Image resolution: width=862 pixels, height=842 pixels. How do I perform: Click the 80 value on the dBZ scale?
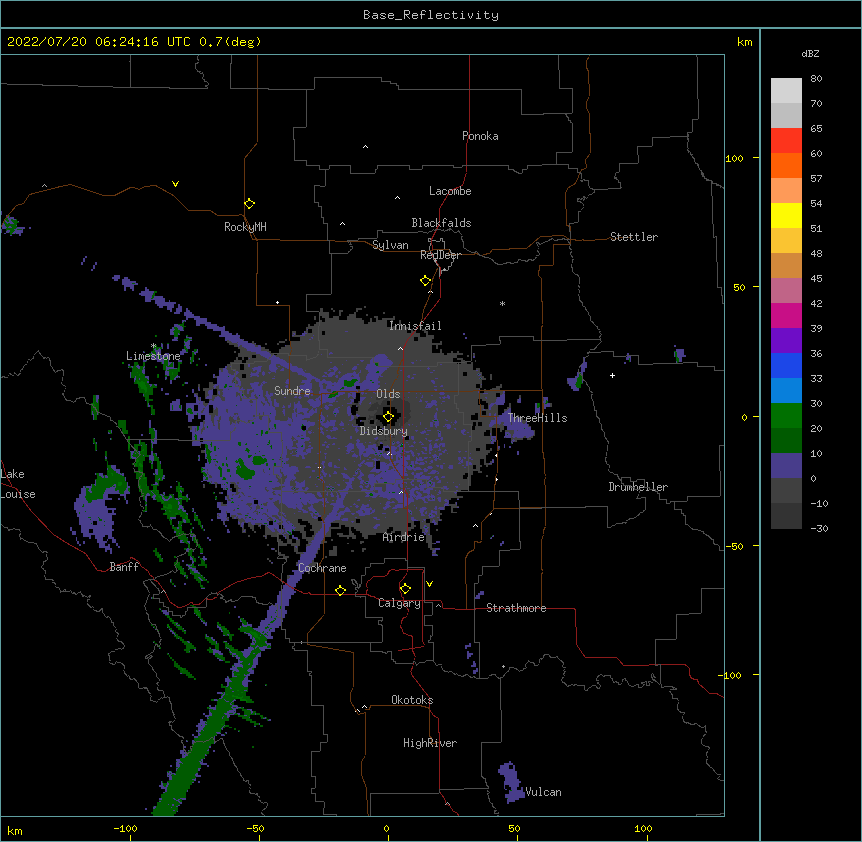click(816, 79)
